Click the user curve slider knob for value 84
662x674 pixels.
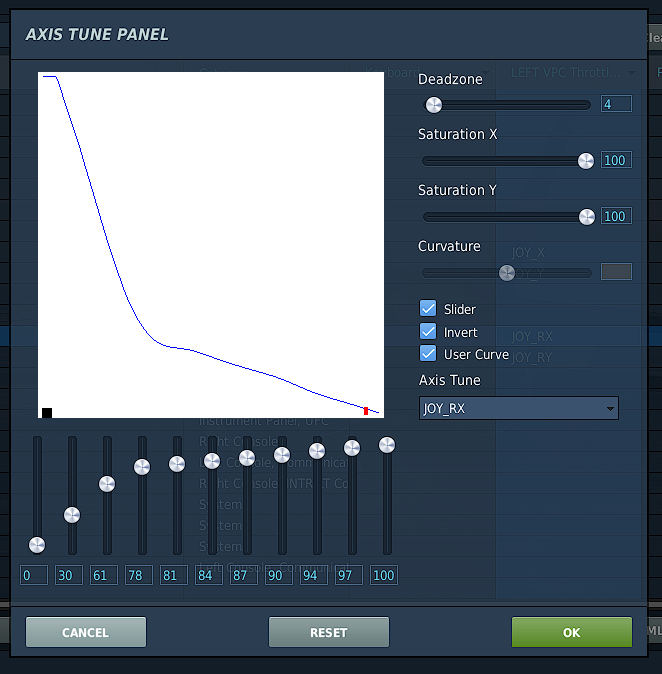pos(211,461)
